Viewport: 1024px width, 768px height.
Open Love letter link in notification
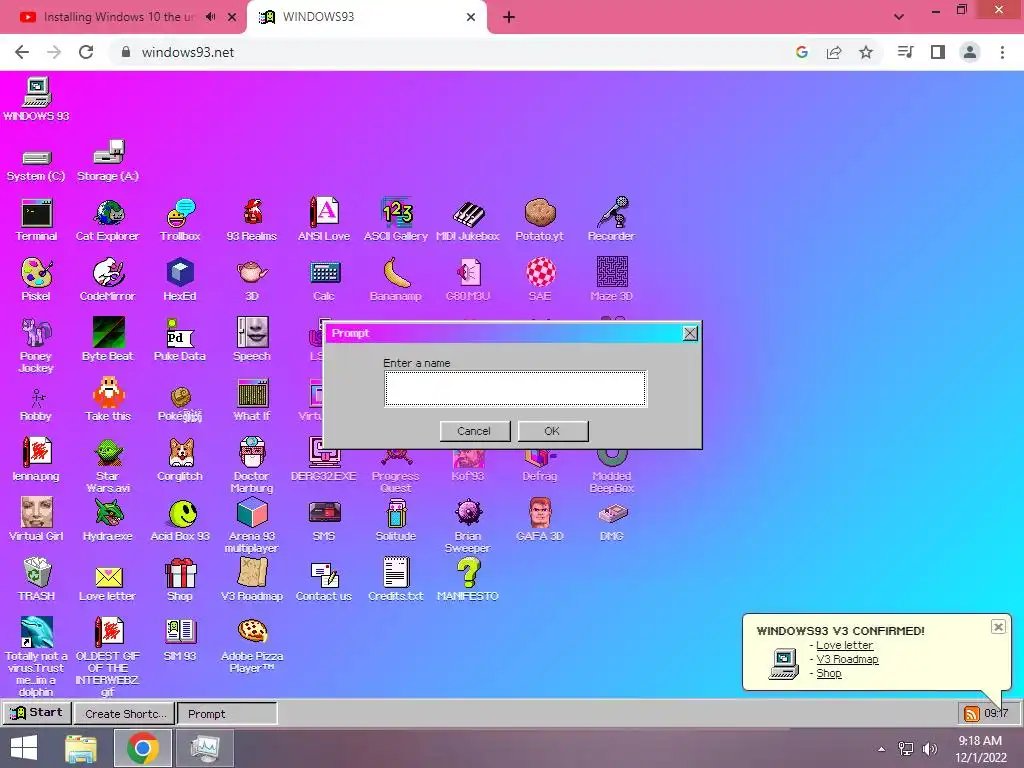[x=844, y=645]
